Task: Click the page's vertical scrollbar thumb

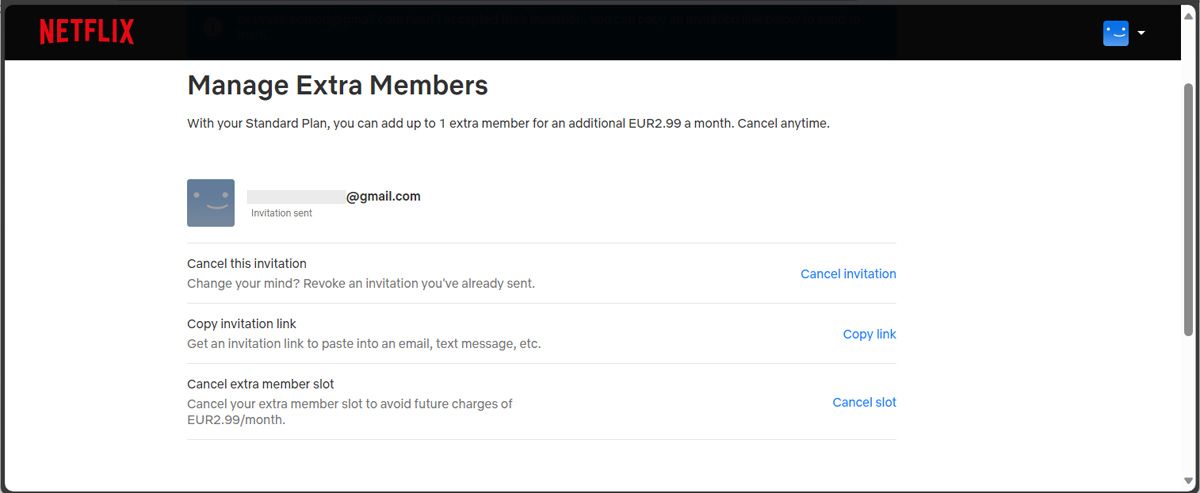Action: [1188, 210]
